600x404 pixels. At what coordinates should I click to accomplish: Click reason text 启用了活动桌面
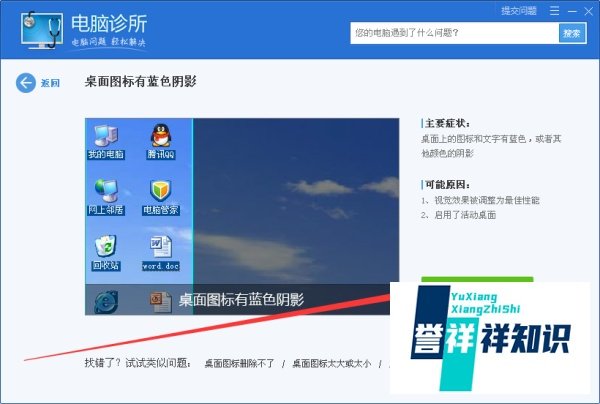pos(465,215)
